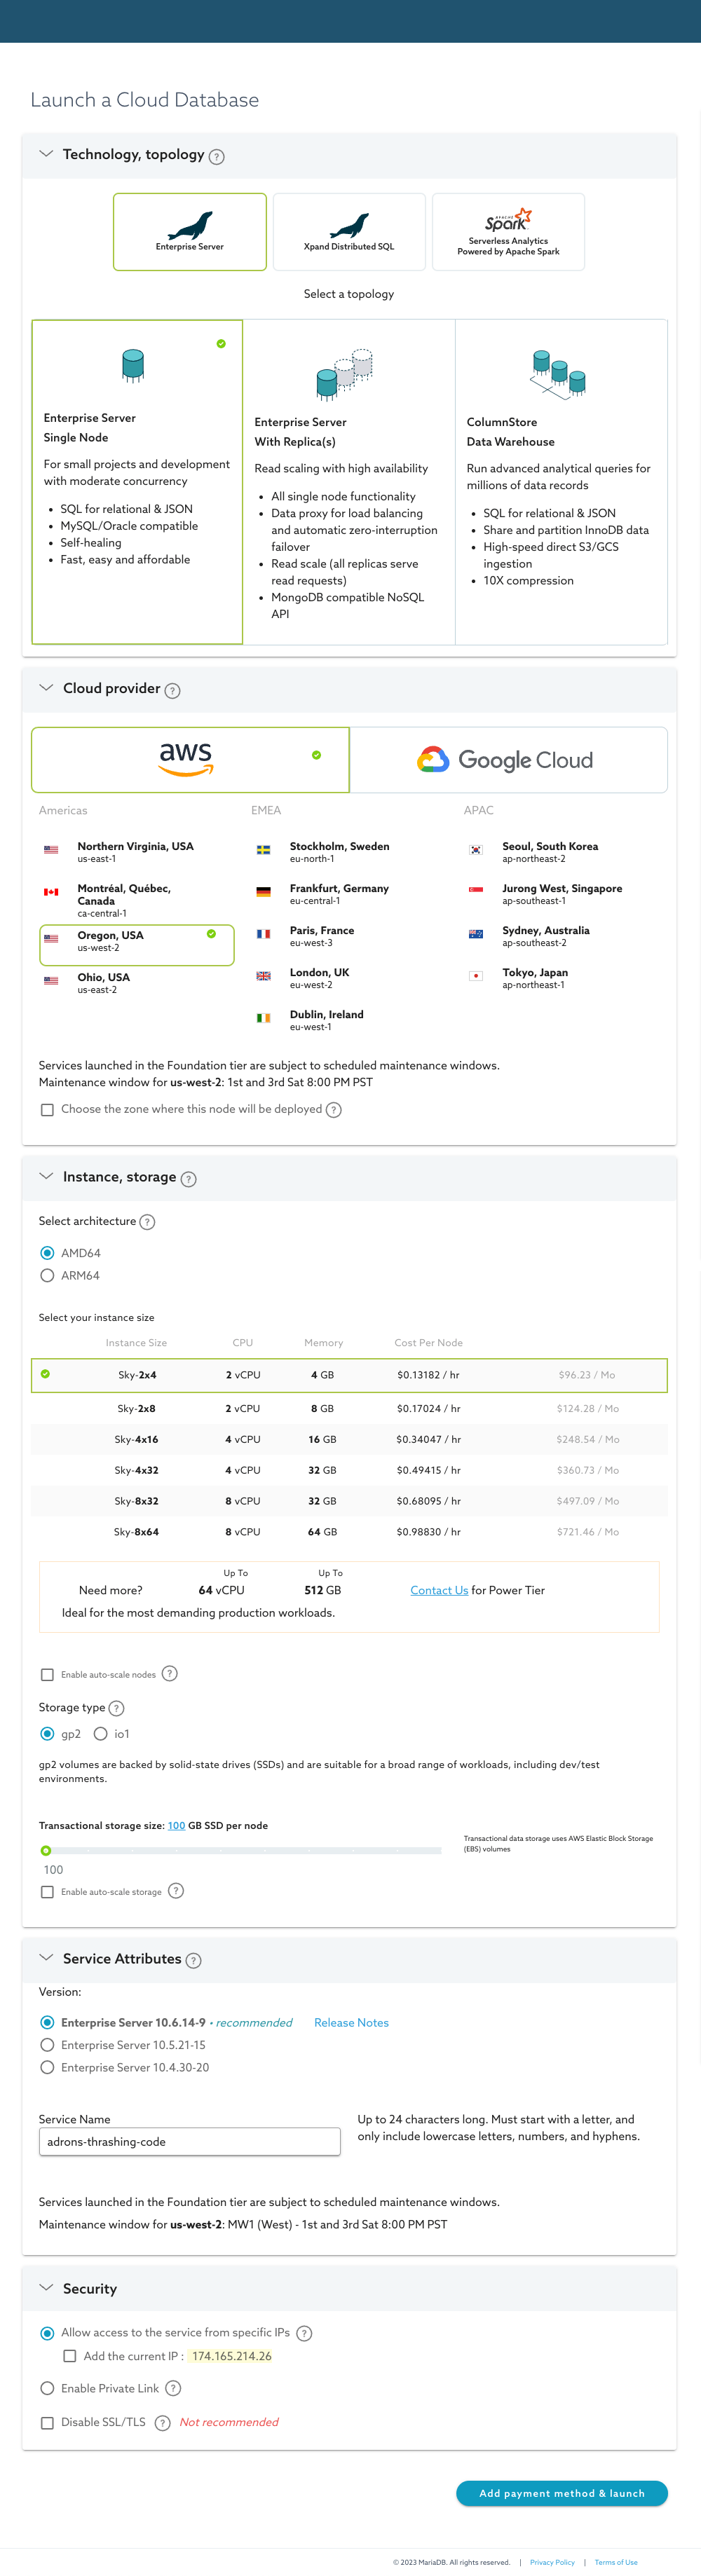Click the Service Name input field

coord(190,2141)
